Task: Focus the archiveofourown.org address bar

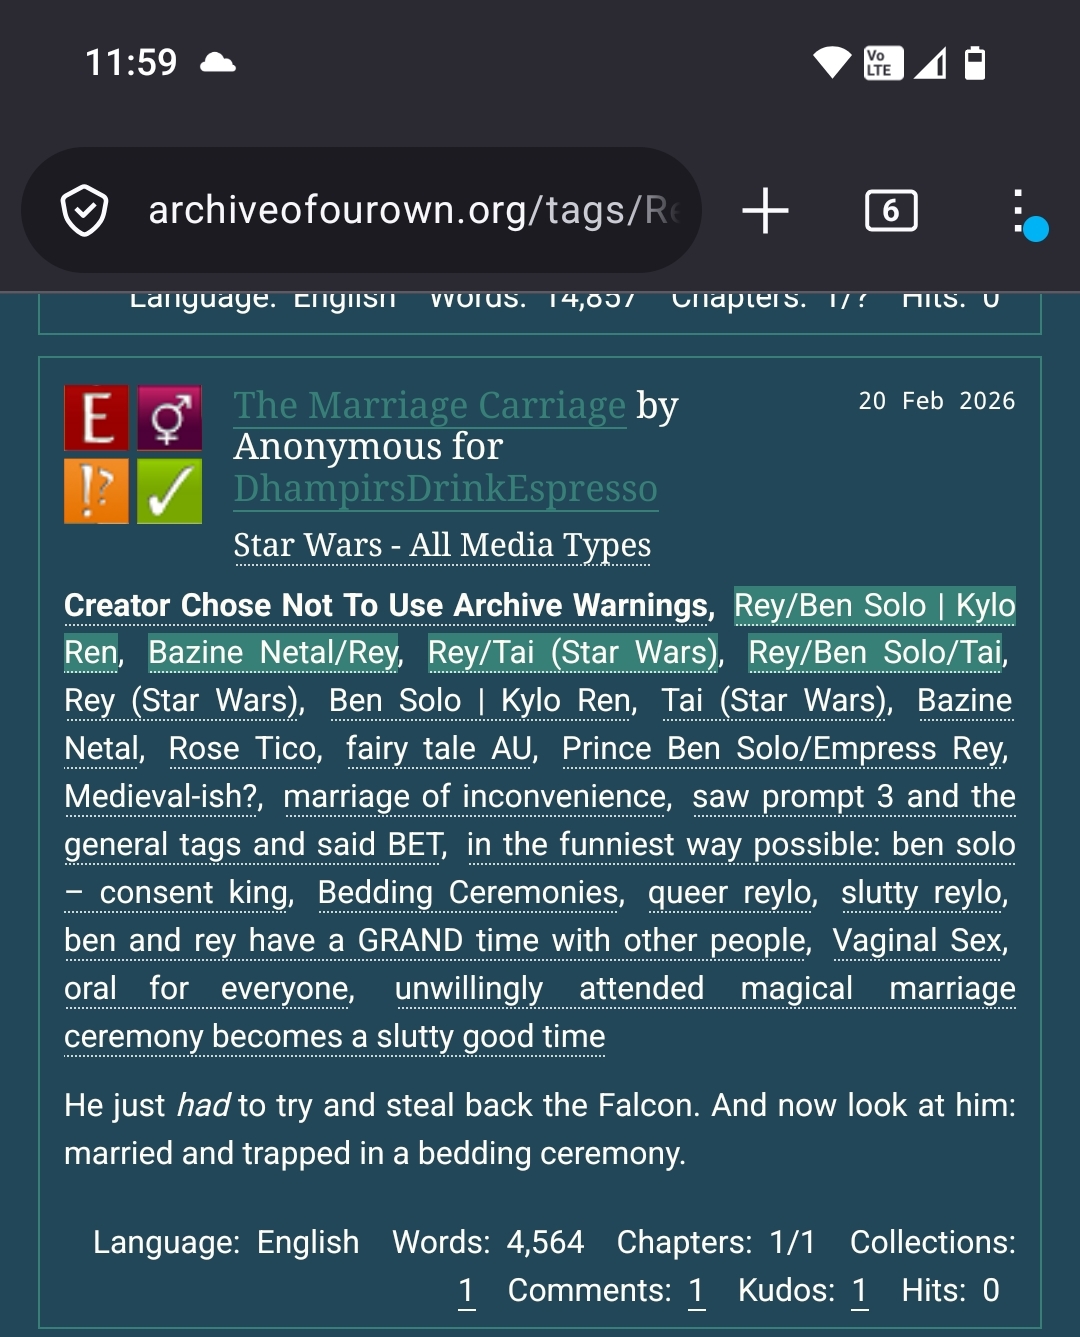Action: [410, 211]
